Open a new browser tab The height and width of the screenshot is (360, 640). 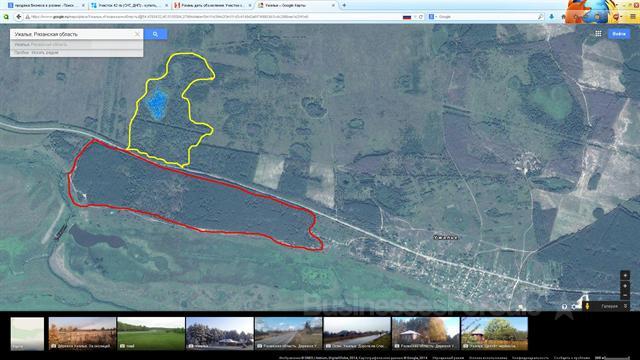(344, 5)
